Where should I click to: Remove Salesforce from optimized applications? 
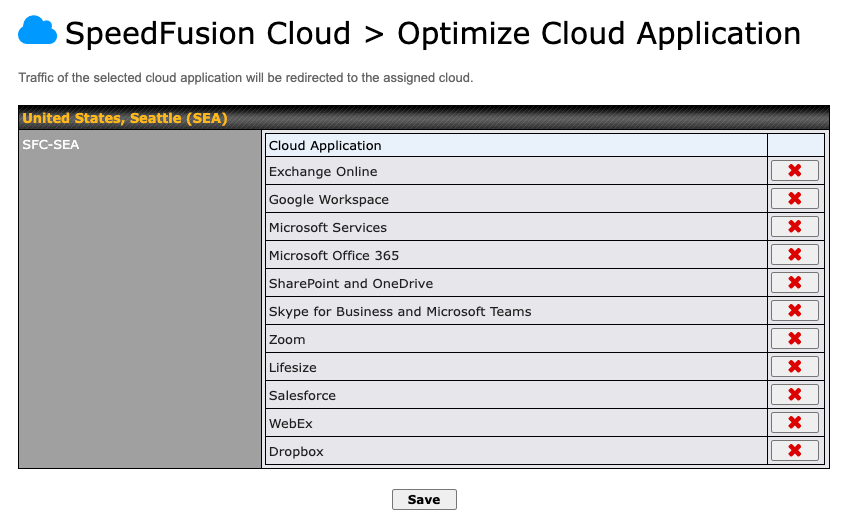(795, 395)
